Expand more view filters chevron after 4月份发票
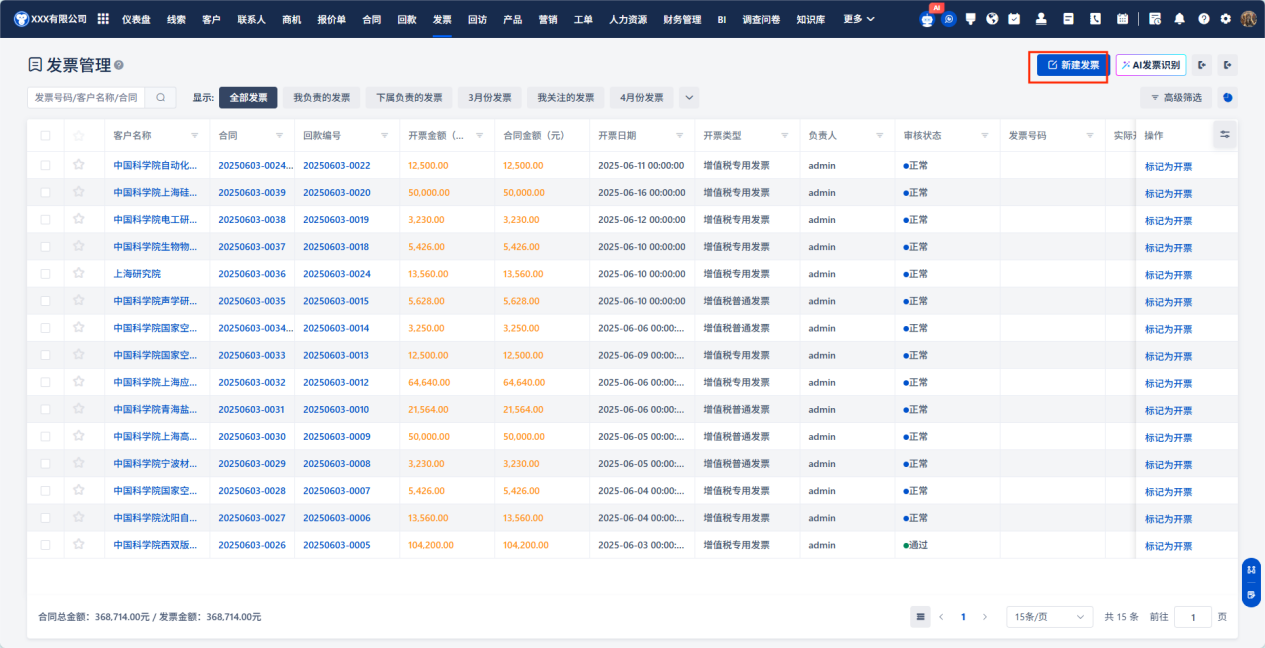The height and width of the screenshot is (648, 1265). pos(689,97)
